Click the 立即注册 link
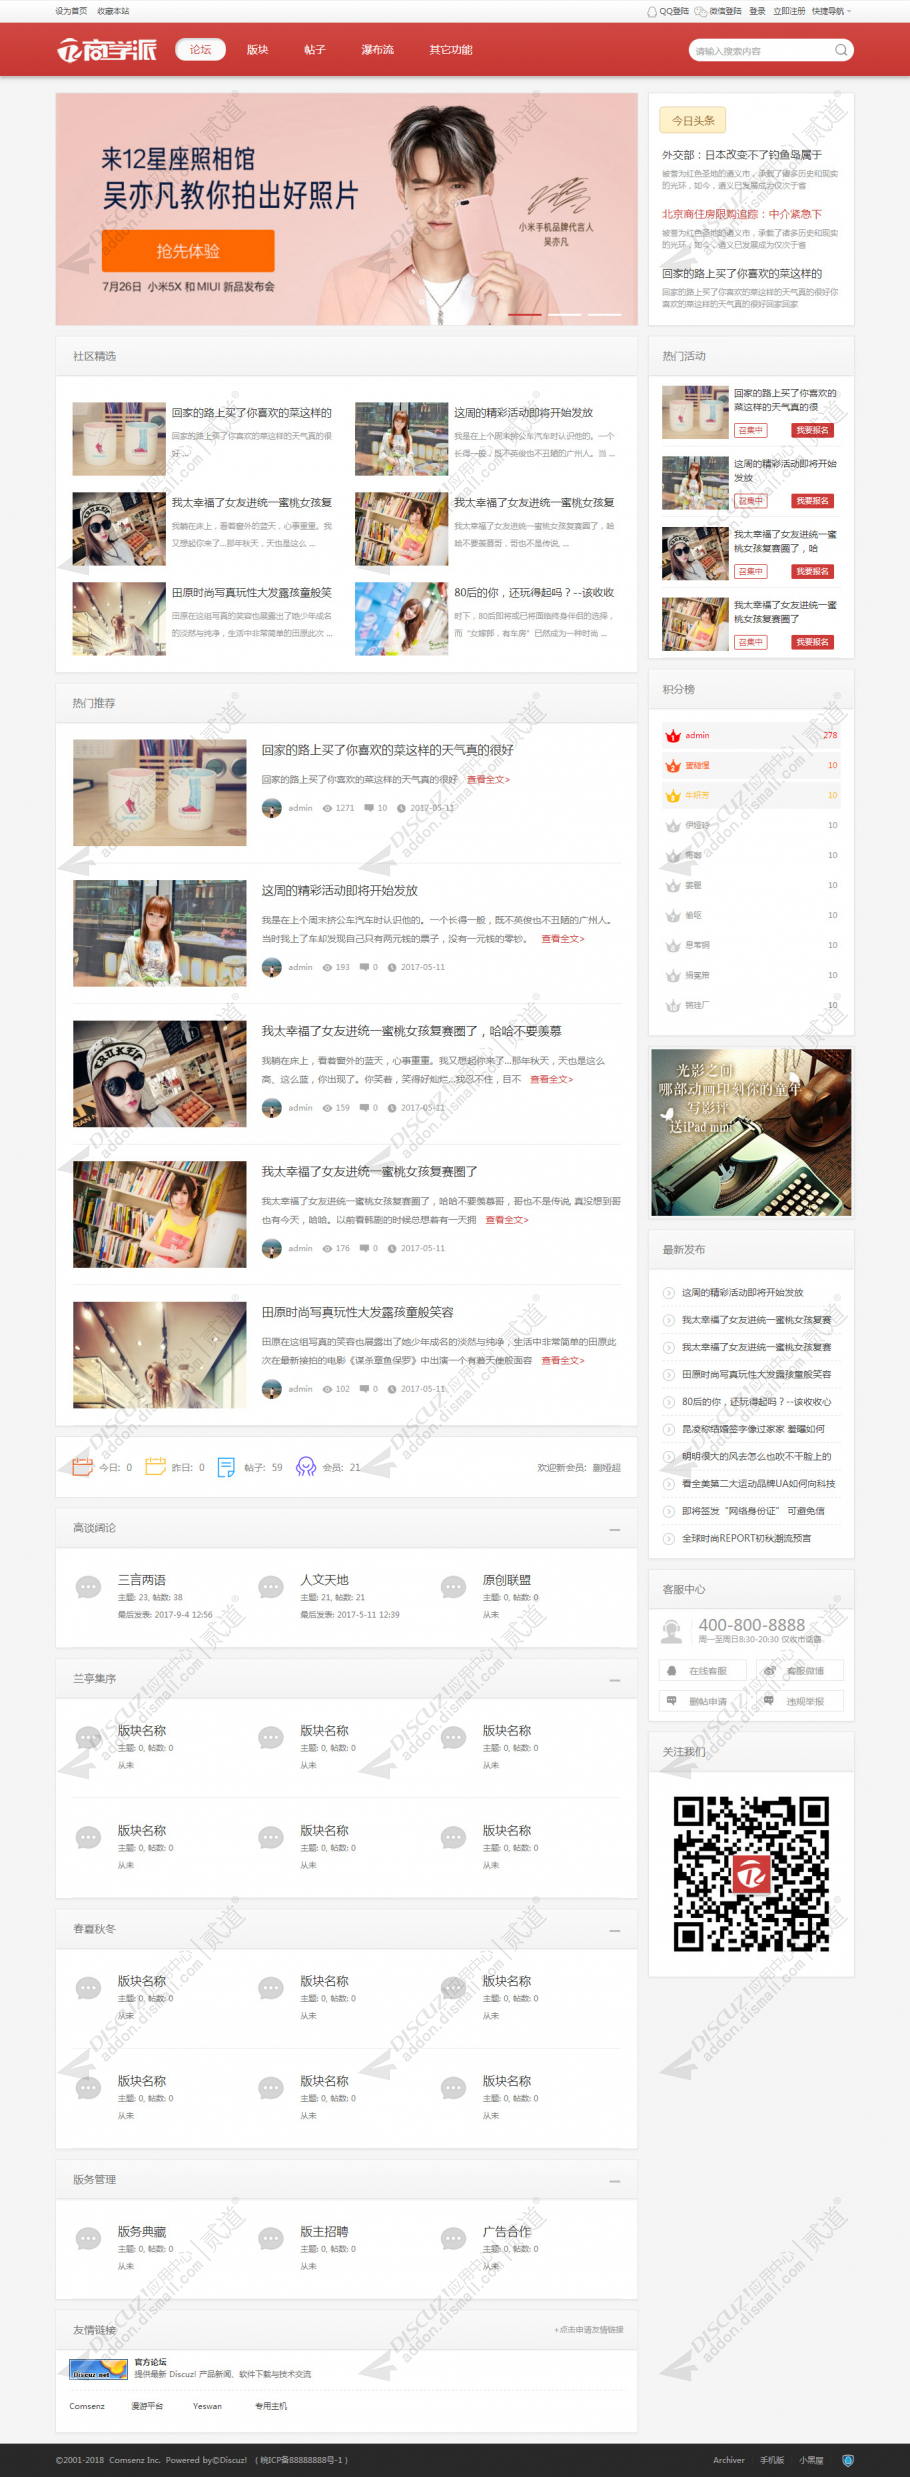Screen dimensions: 910x2477 point(789,11)
